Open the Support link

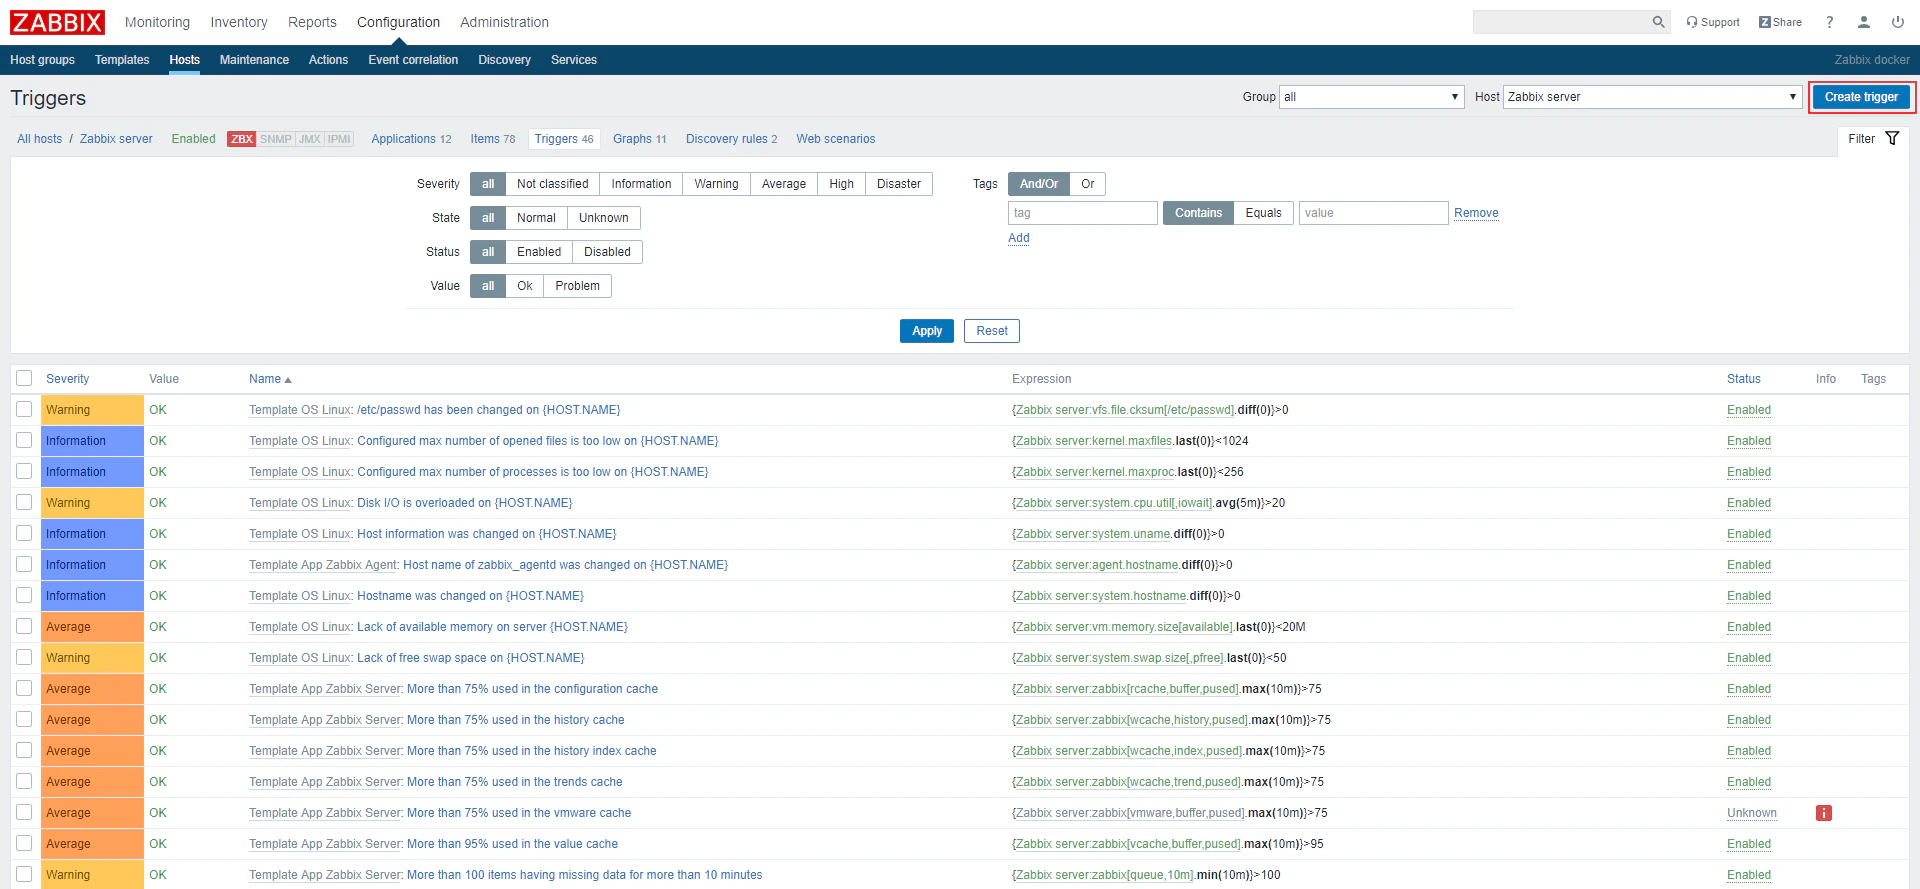tap(1713, 22)
